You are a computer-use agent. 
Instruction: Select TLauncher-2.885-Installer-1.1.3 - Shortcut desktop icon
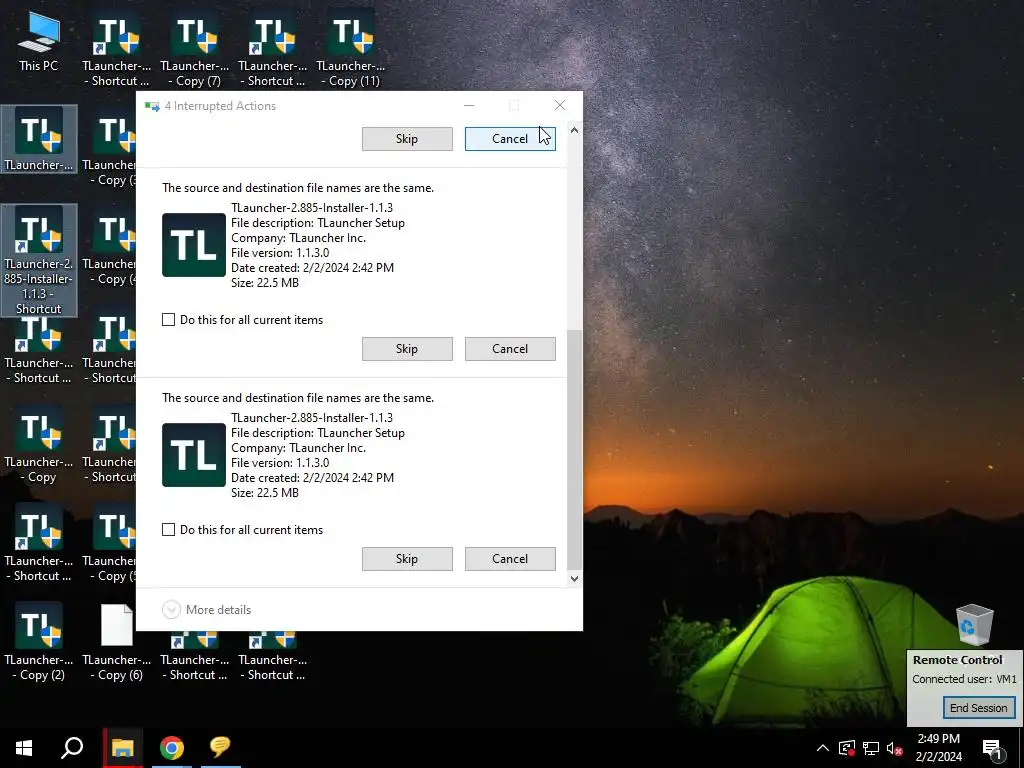[x=39, y=260]
